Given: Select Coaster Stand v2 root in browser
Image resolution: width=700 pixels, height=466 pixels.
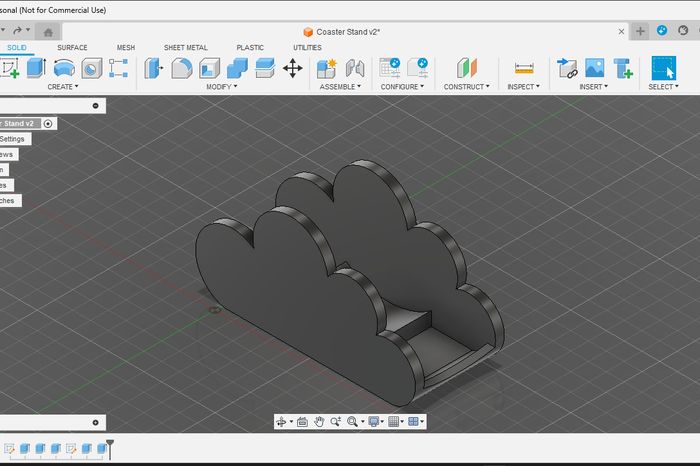Looking at the screenshot, I should coord(20,124).
